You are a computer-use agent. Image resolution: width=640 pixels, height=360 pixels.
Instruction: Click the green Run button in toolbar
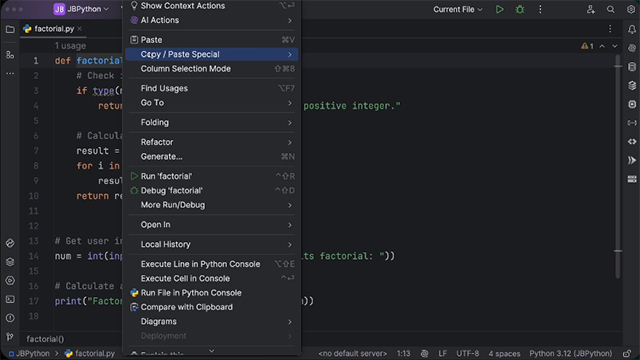point(499,9)
